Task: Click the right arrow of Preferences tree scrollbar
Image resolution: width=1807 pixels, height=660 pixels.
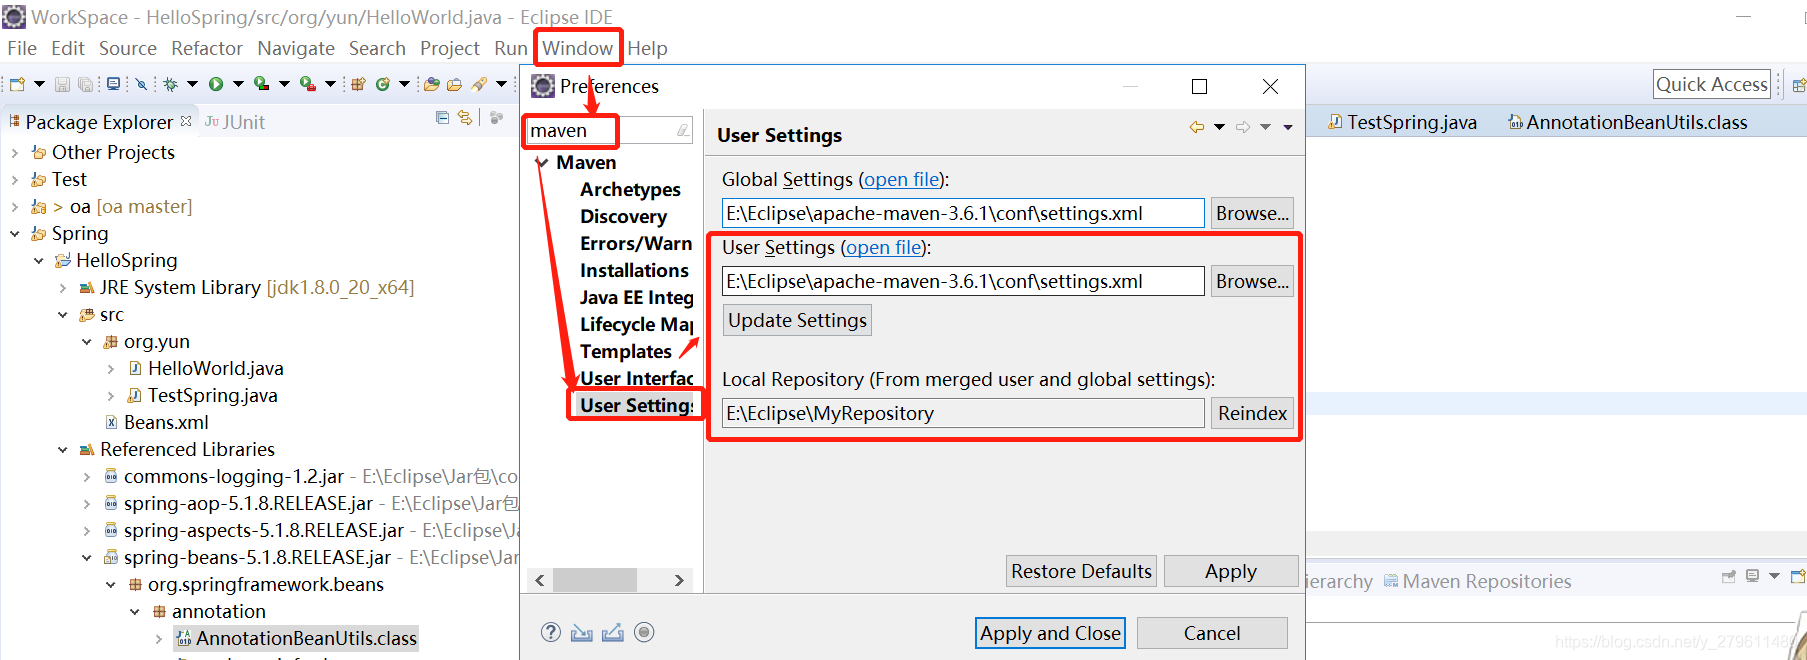Action: pyautogui.click(x=679, y=580)
